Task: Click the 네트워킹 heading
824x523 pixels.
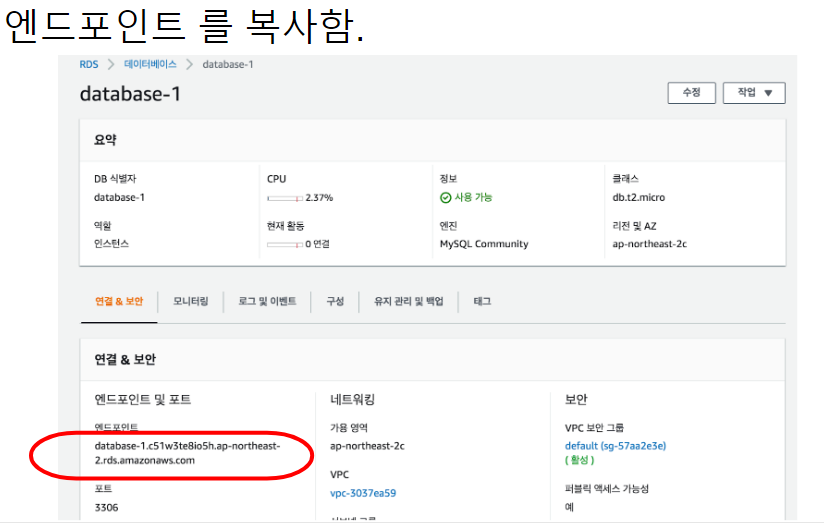Action: (x=353, y=399)
